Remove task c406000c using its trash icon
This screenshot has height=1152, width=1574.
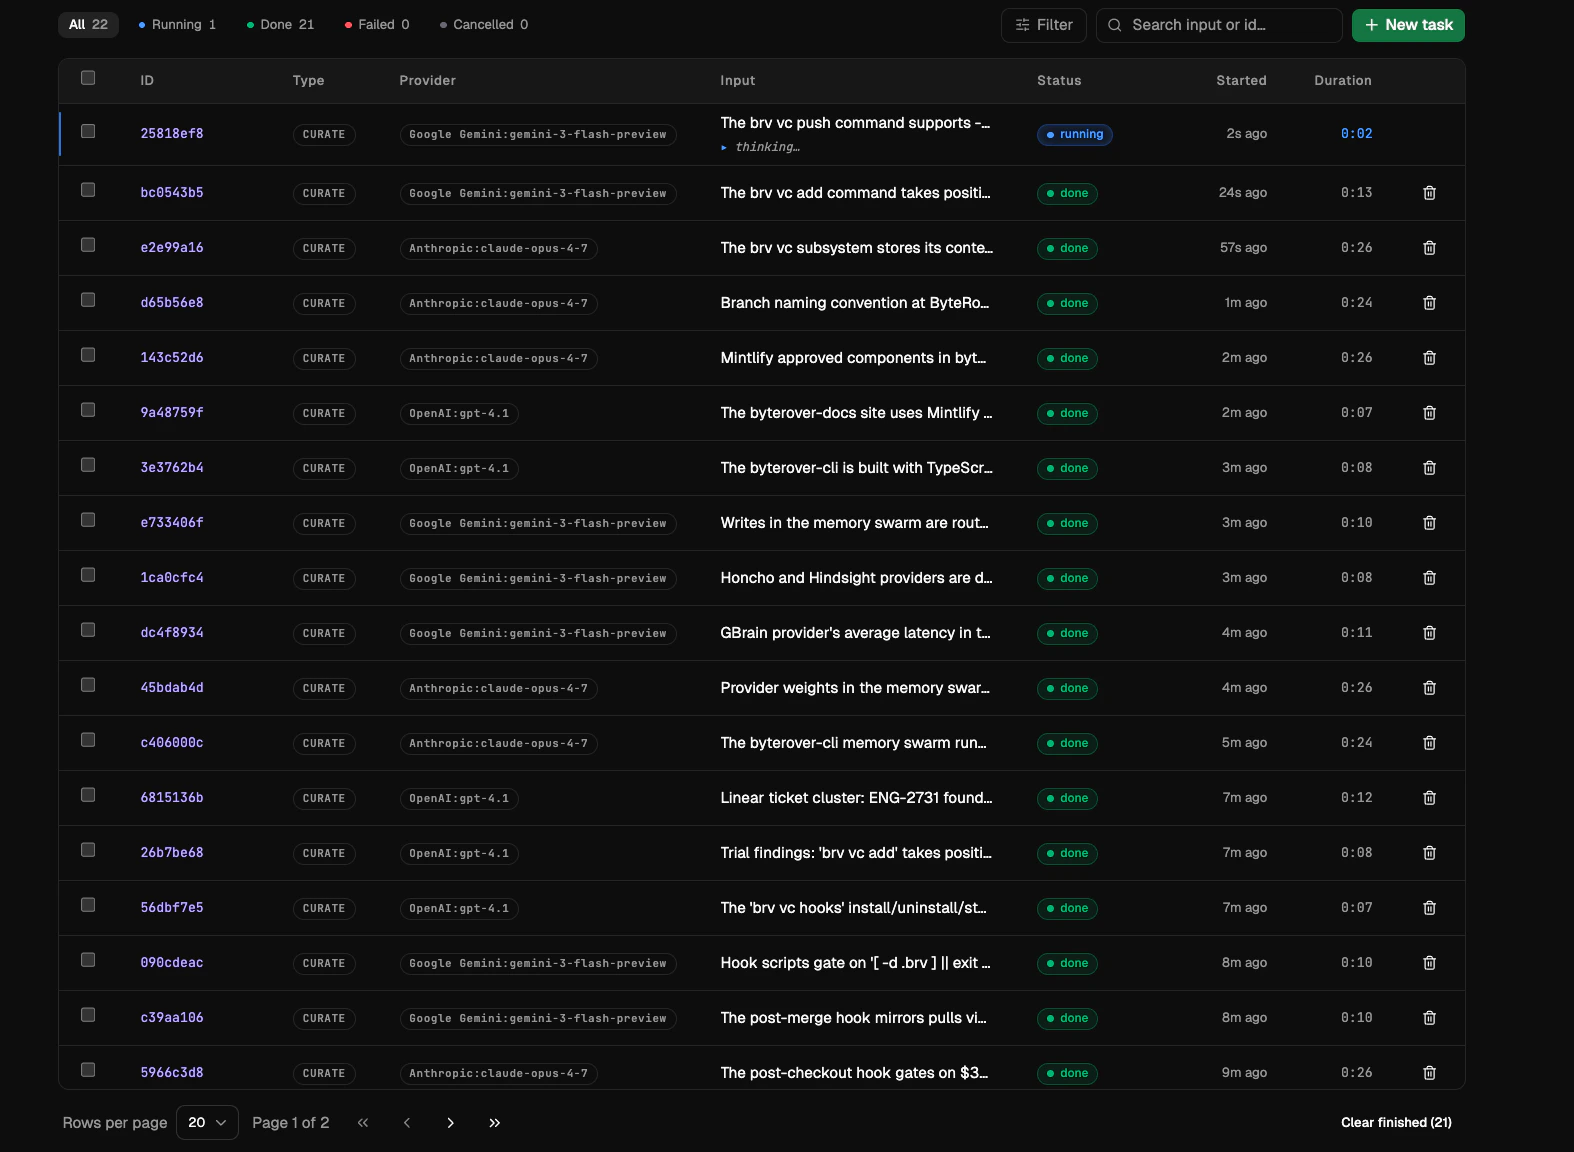[x=1429, y=743]
